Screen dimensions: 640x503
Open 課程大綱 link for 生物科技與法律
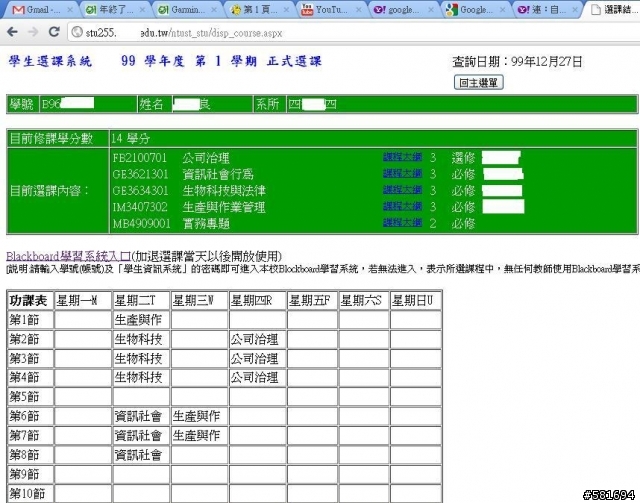pyautogui.click(x=403, y=190)
